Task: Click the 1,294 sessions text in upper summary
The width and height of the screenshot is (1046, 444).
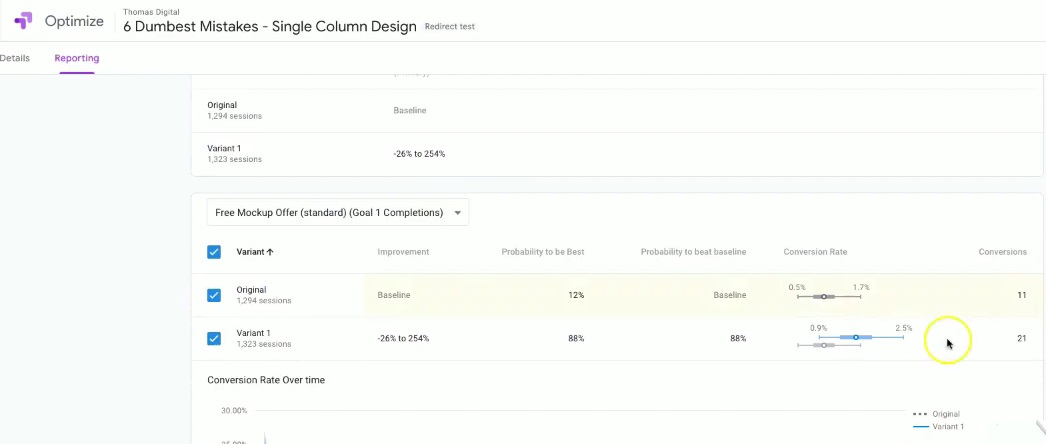Action: (234, 116)
